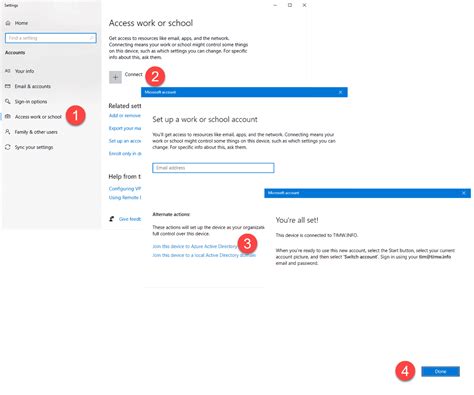
Task: Click the Find a setting search box
Action: pos(51,38)
